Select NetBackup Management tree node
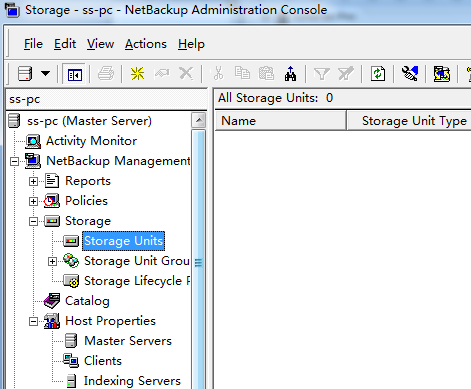Screen dimensions: 471x389 click(x=118, y=161)
